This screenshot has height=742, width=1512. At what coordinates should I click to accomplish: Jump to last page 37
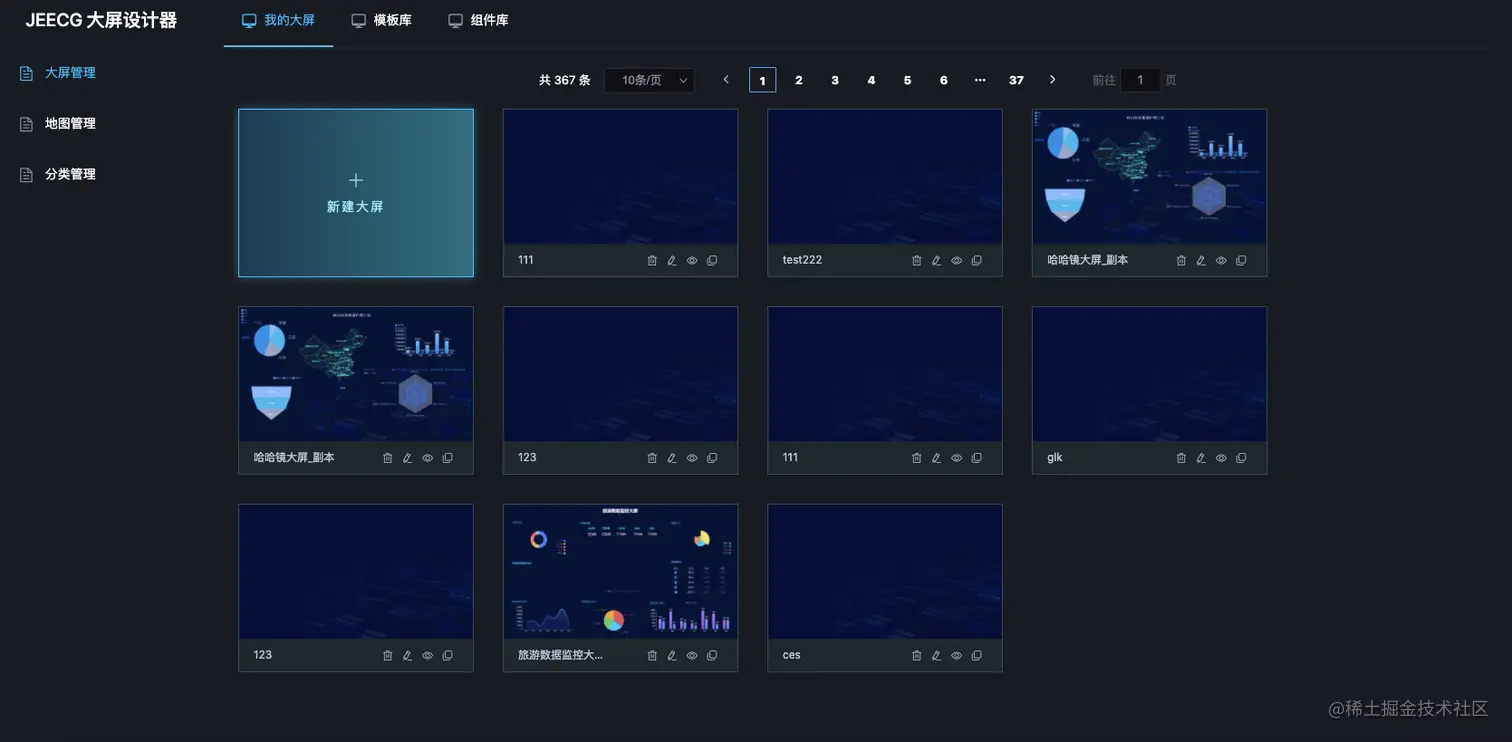[1016, 80]
